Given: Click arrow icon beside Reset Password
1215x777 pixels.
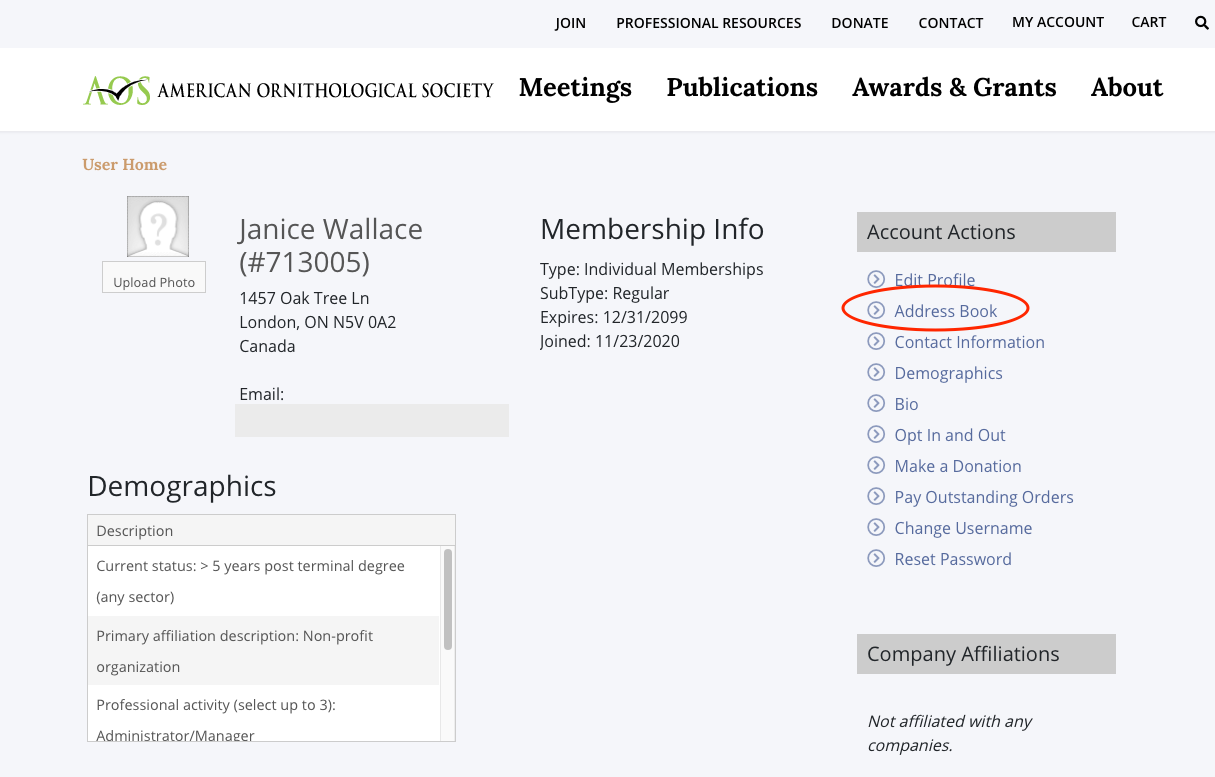Looking at the screenshot, I should [x=876, y=559].
